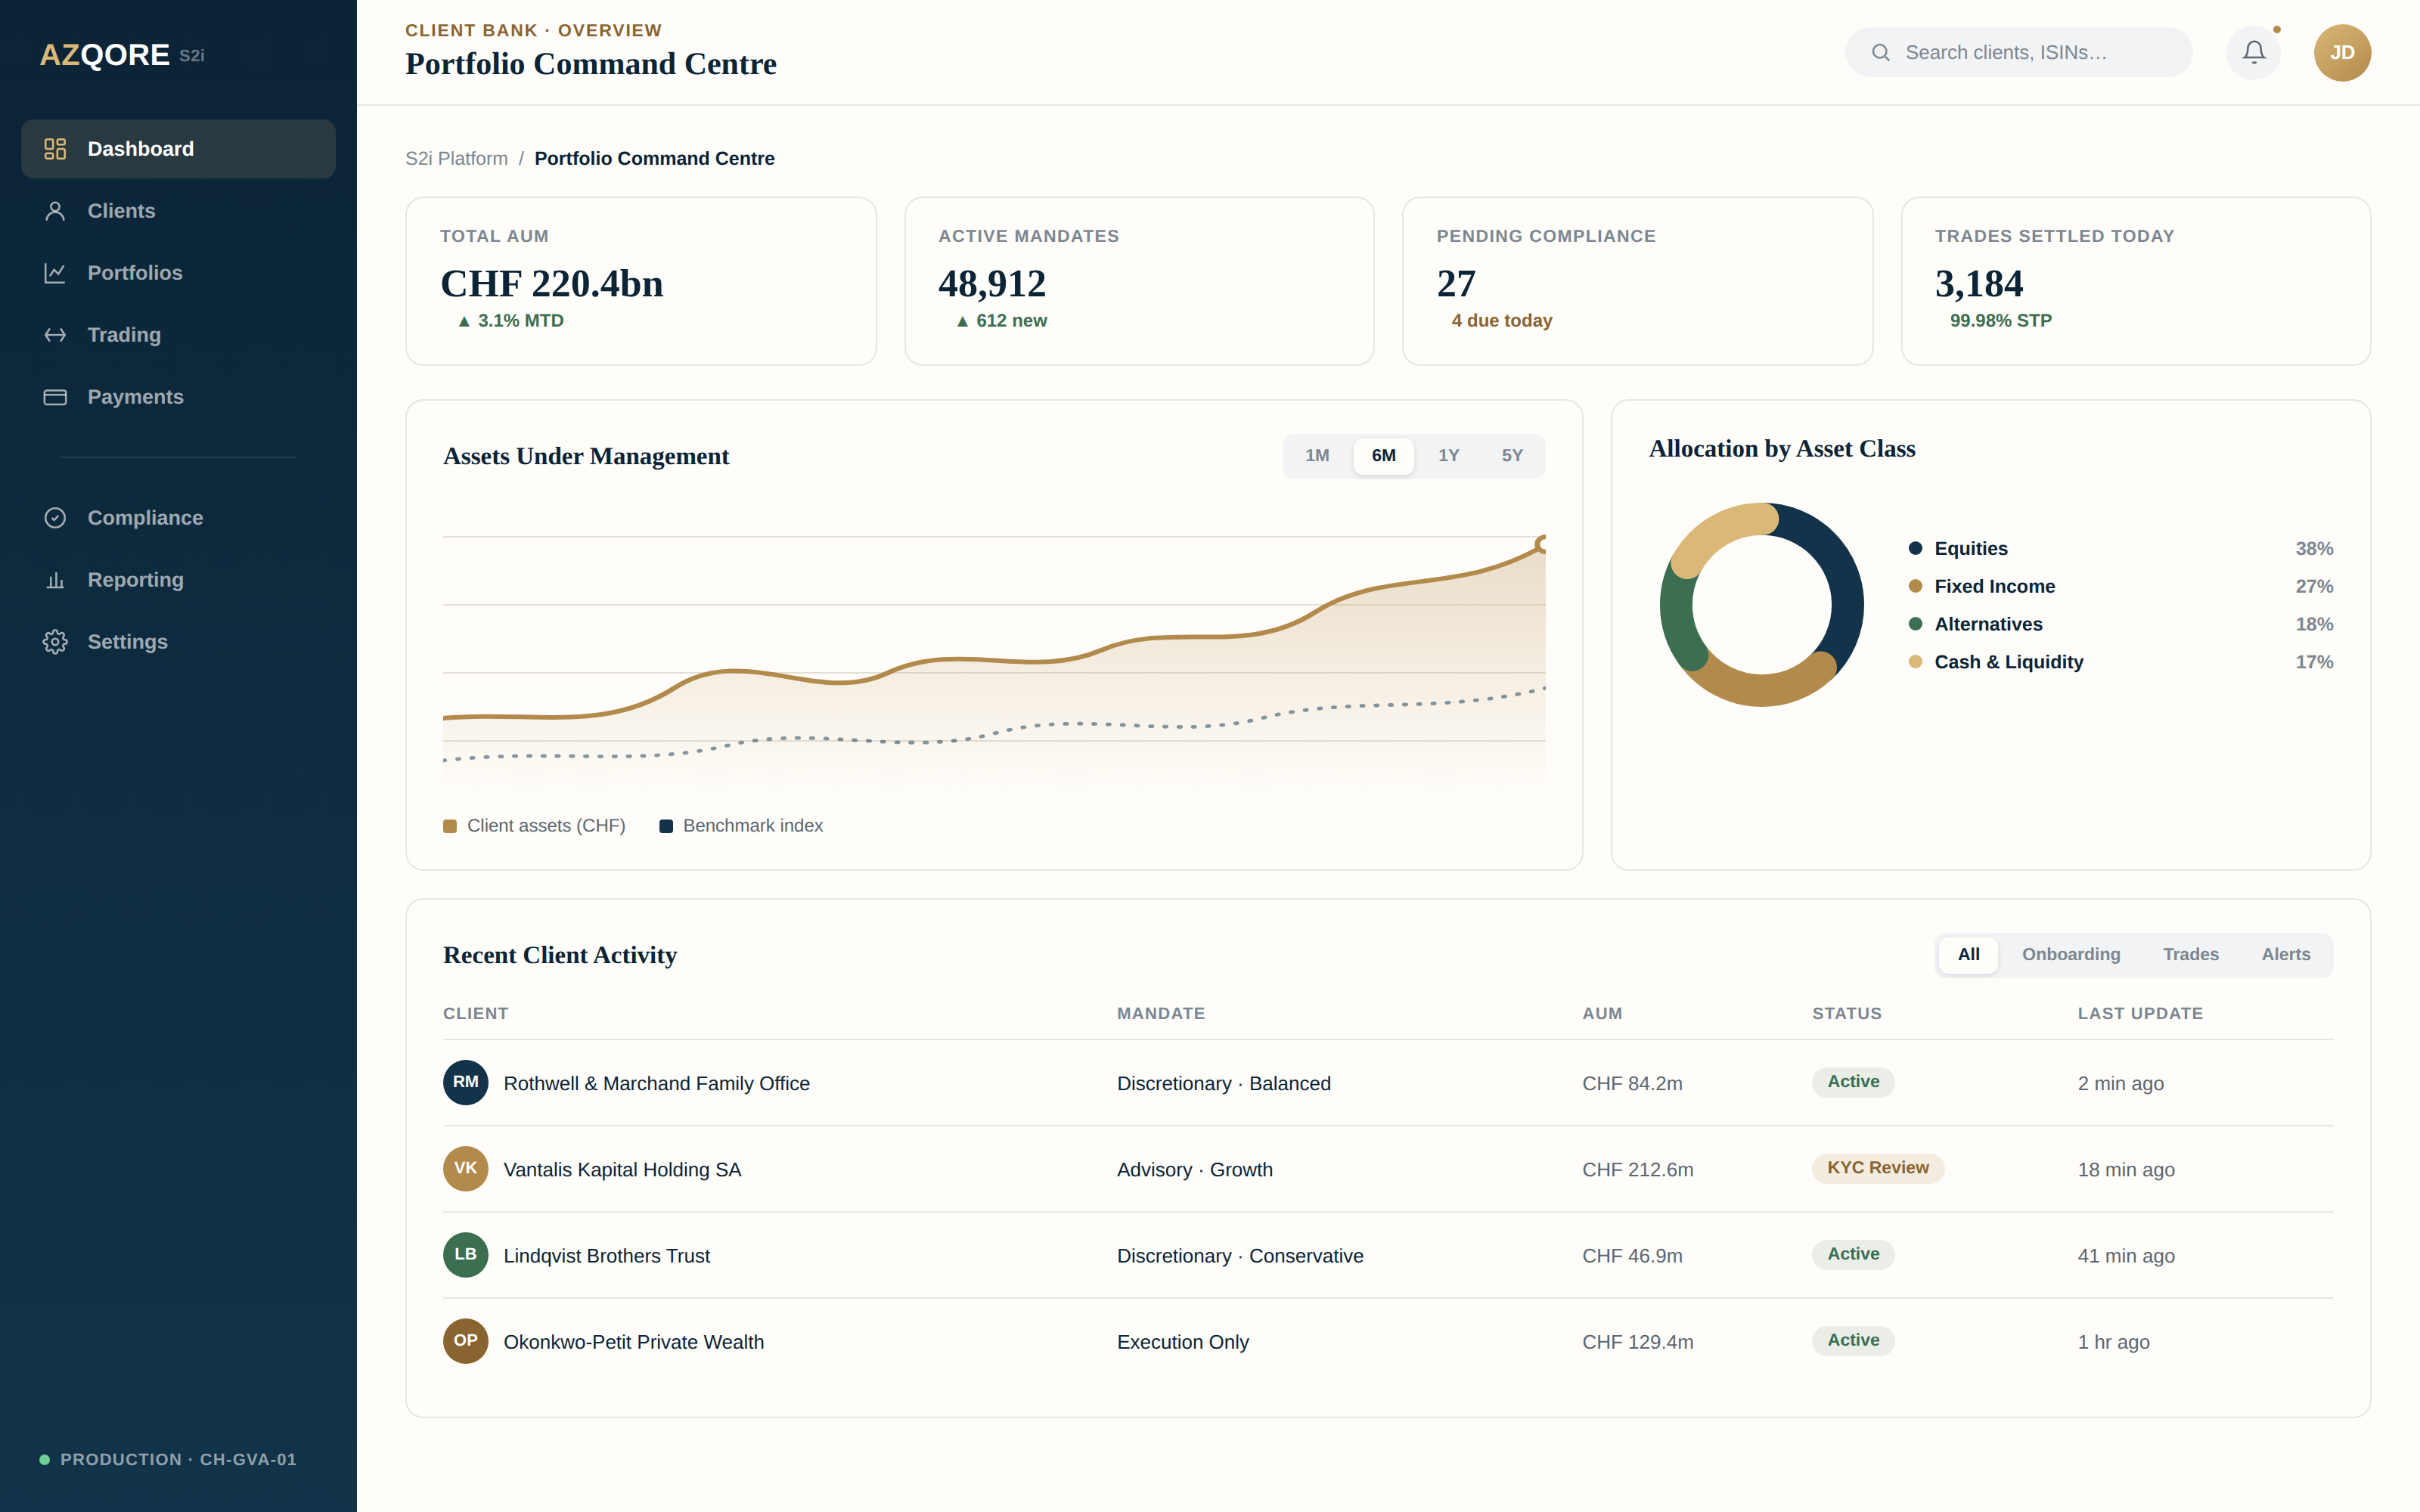Click the Reporting bar-chart icon

click(55, 580)
